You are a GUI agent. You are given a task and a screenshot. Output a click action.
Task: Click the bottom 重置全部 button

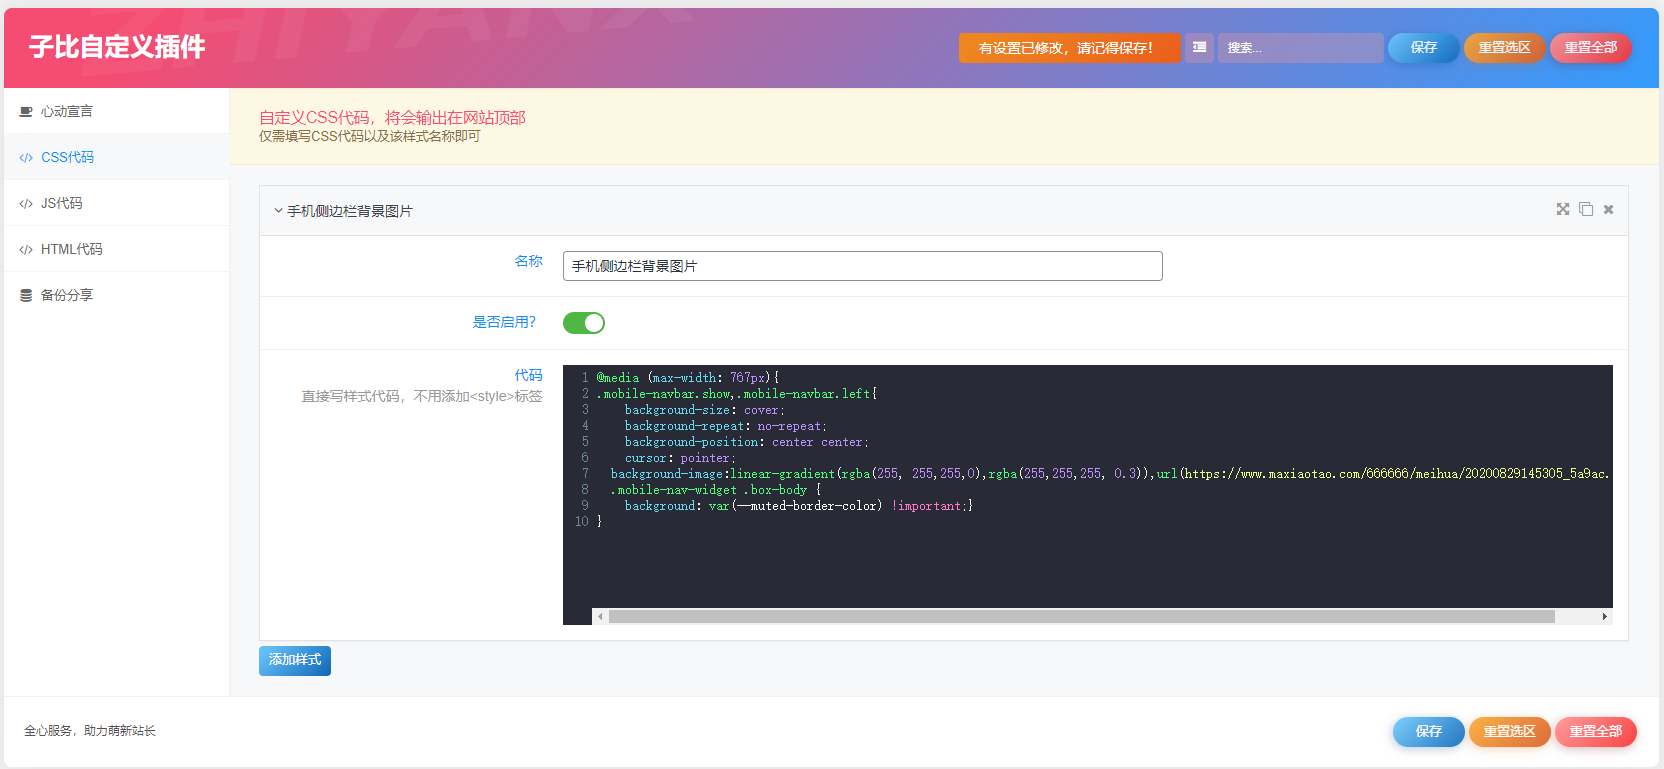[x=1595, y=732]
